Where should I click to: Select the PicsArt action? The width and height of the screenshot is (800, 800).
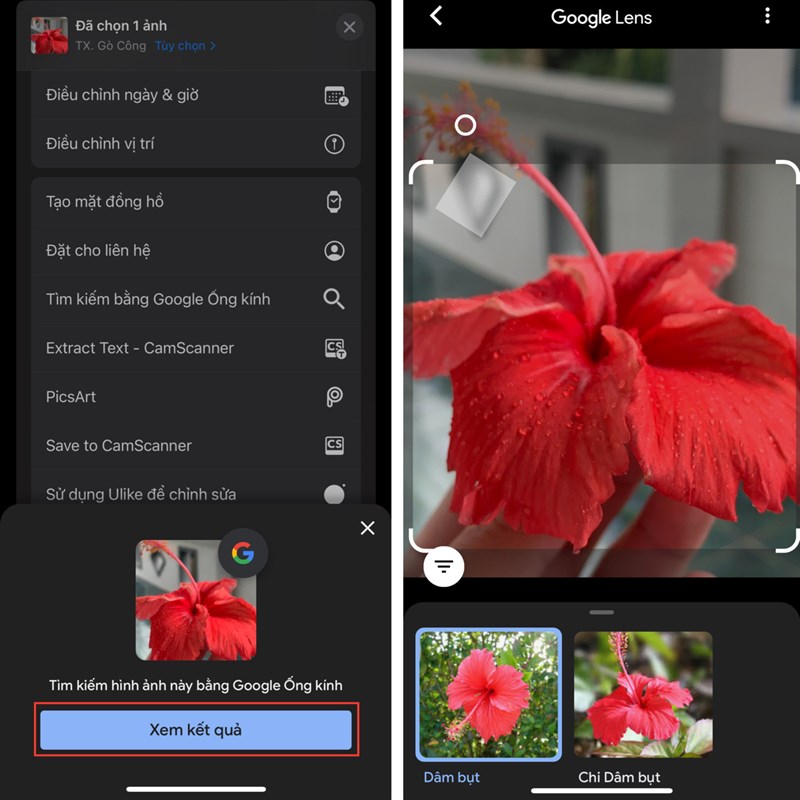click(x=196, y=396)
